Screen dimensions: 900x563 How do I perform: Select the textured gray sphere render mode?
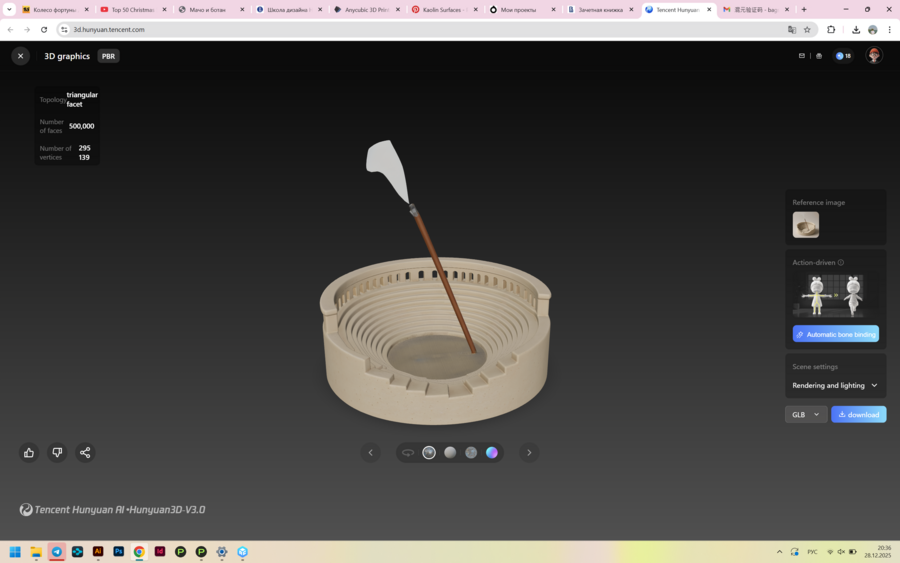tap(471, 453)
